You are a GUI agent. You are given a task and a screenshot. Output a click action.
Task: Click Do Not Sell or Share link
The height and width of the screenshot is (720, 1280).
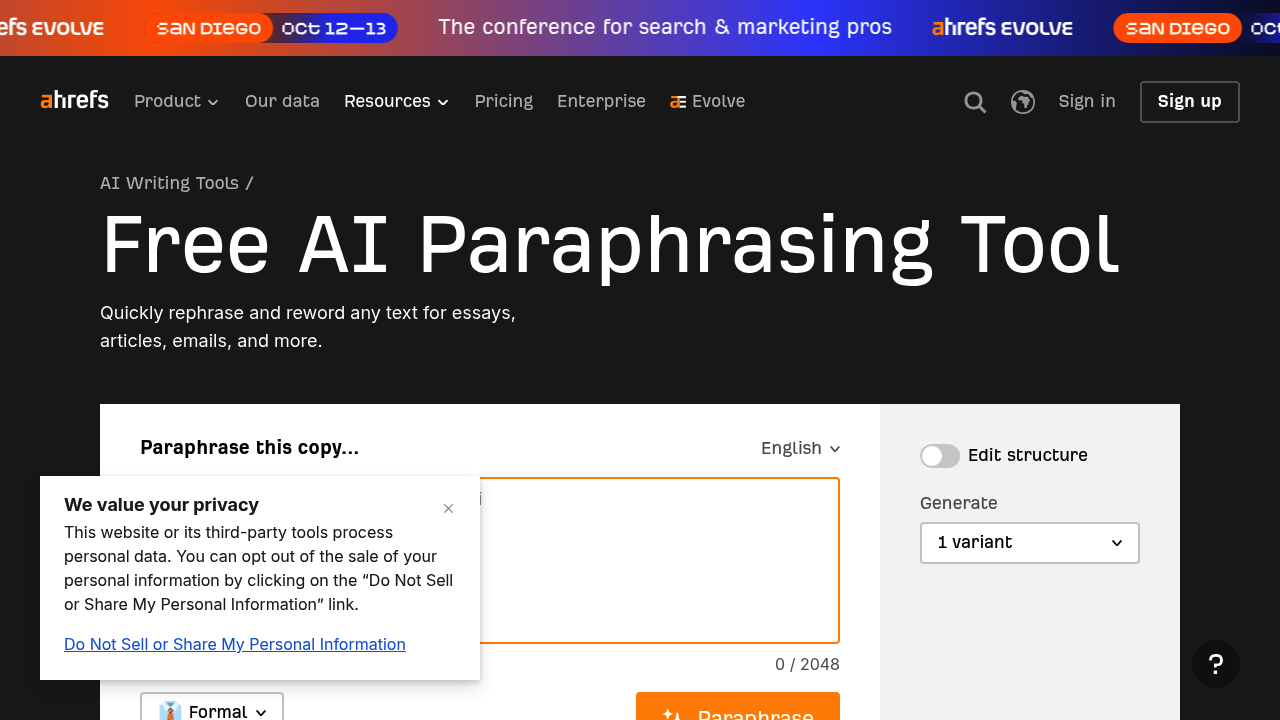235,645
